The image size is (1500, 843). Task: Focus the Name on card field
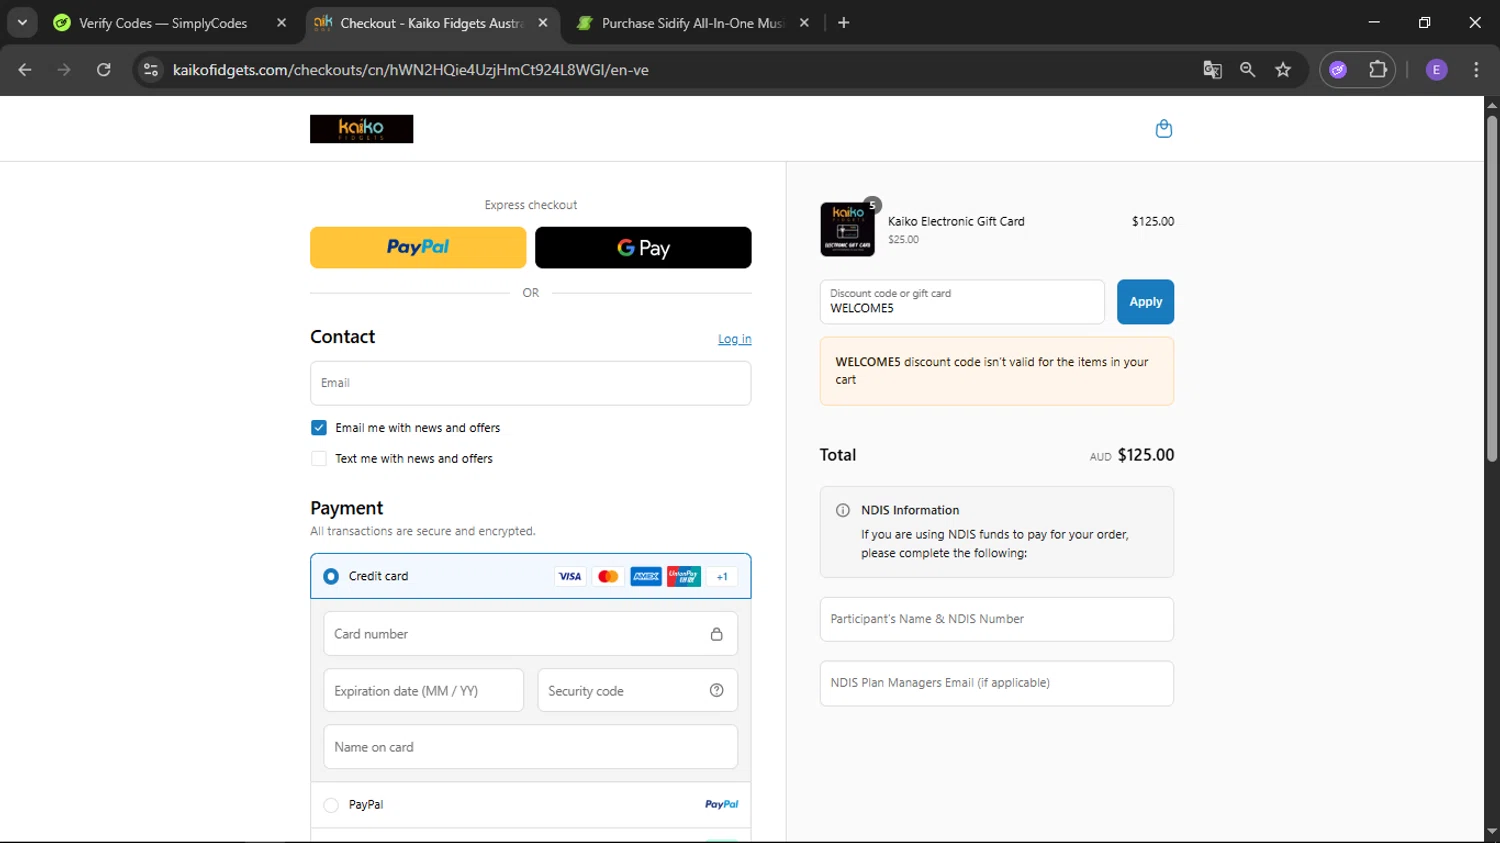pos(530,747)
